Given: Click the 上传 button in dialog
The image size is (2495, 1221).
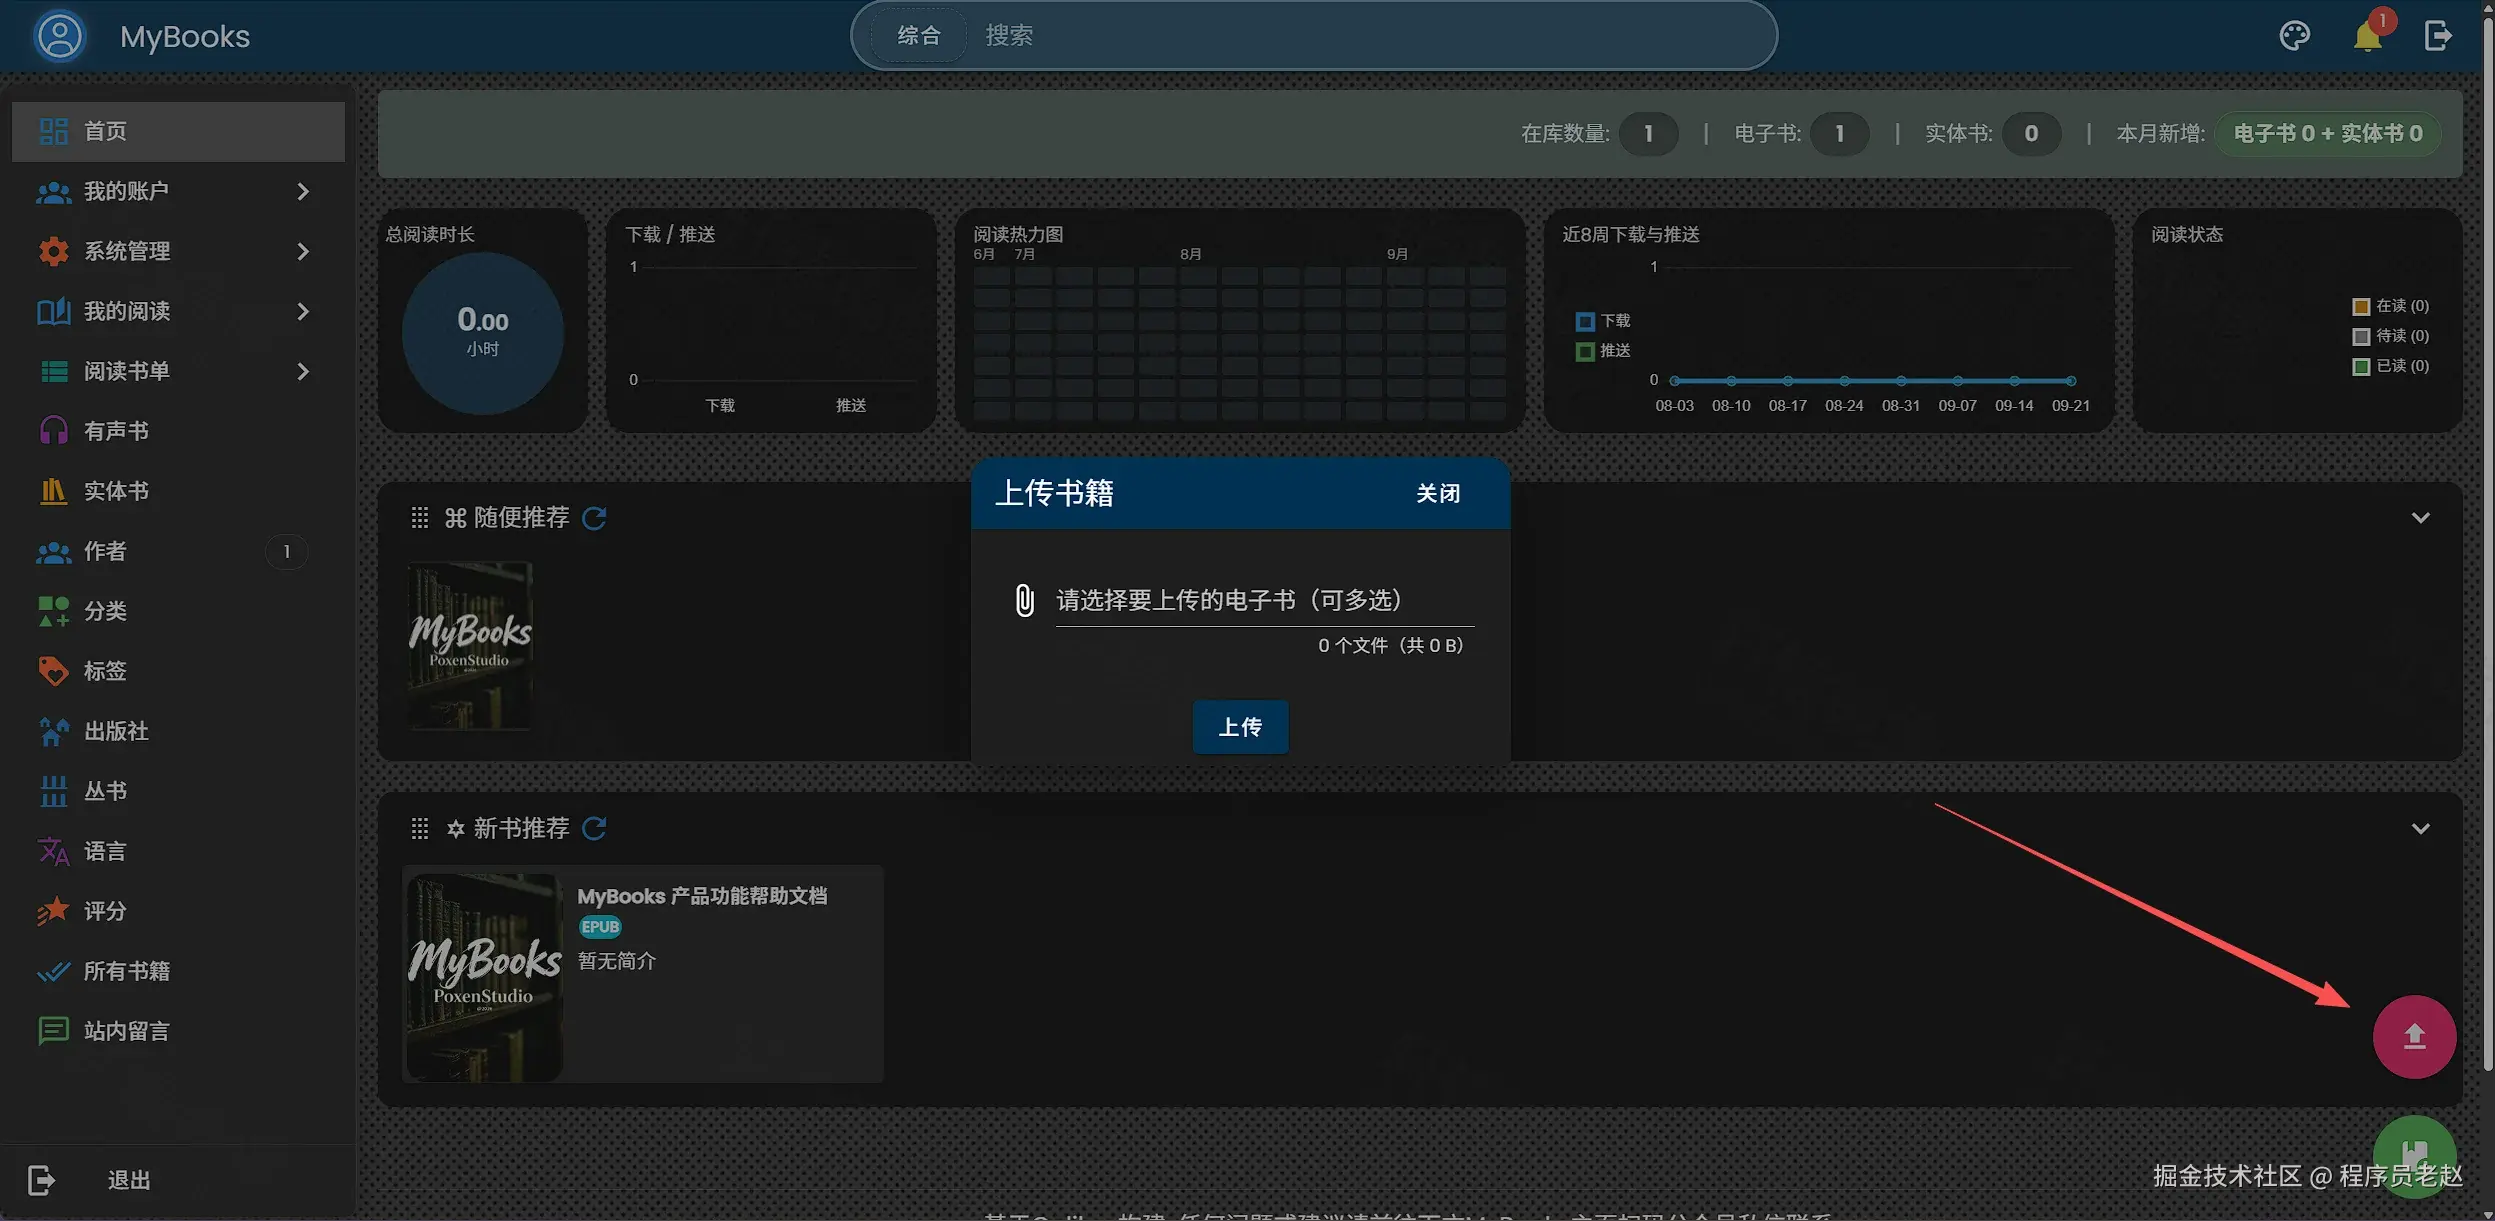Looking at the screenshot, I should coord(1240,727).
